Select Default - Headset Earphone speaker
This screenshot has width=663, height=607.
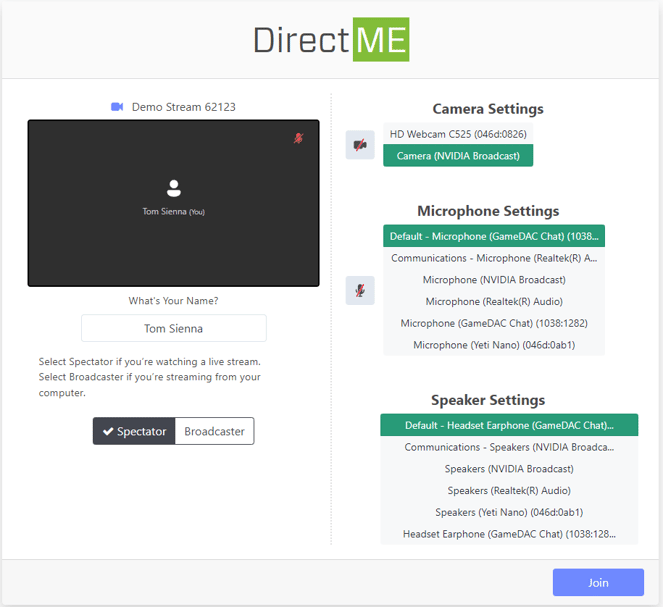[509, 425]
